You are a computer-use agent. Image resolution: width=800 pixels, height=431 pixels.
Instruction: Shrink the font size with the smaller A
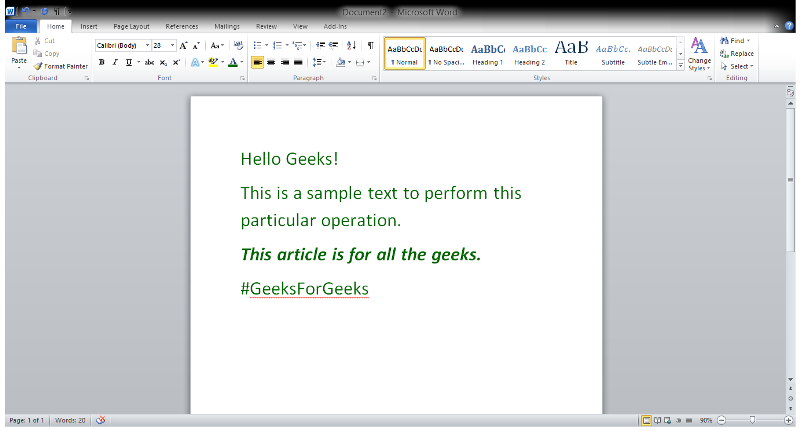tap(196, 45)
